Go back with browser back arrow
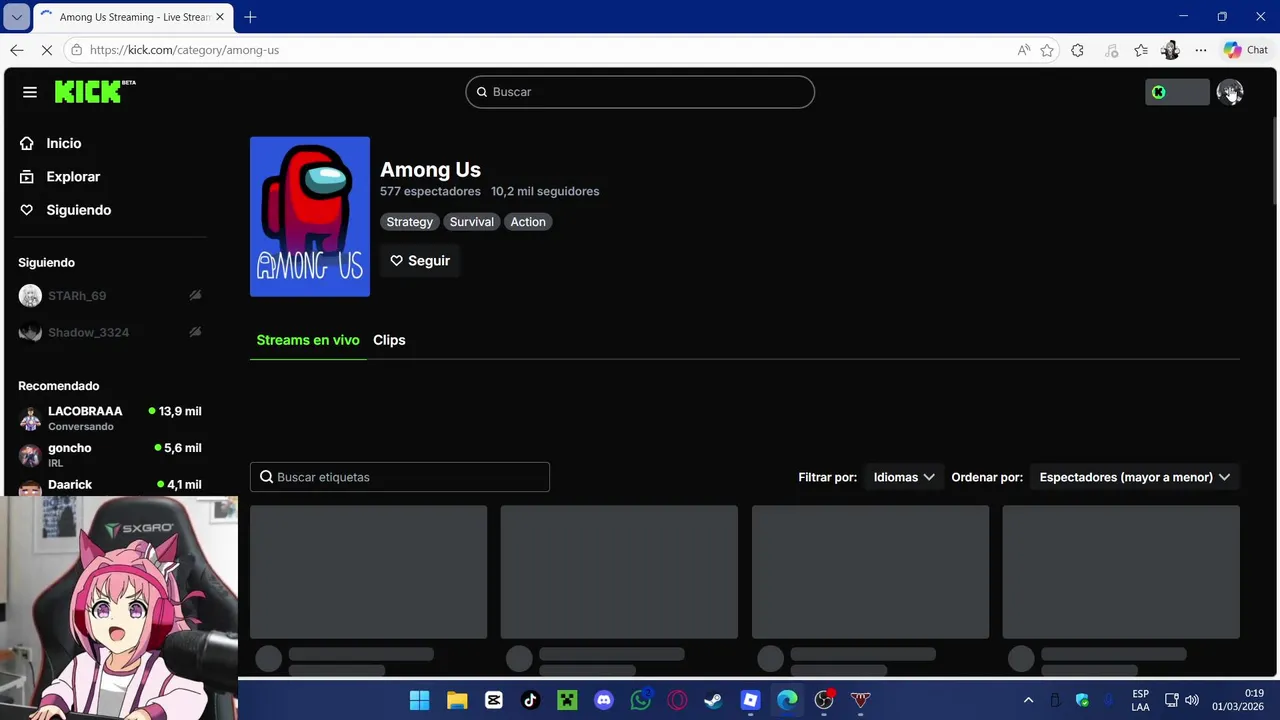Screen dimensions: 1280x720 coord(17,50)
